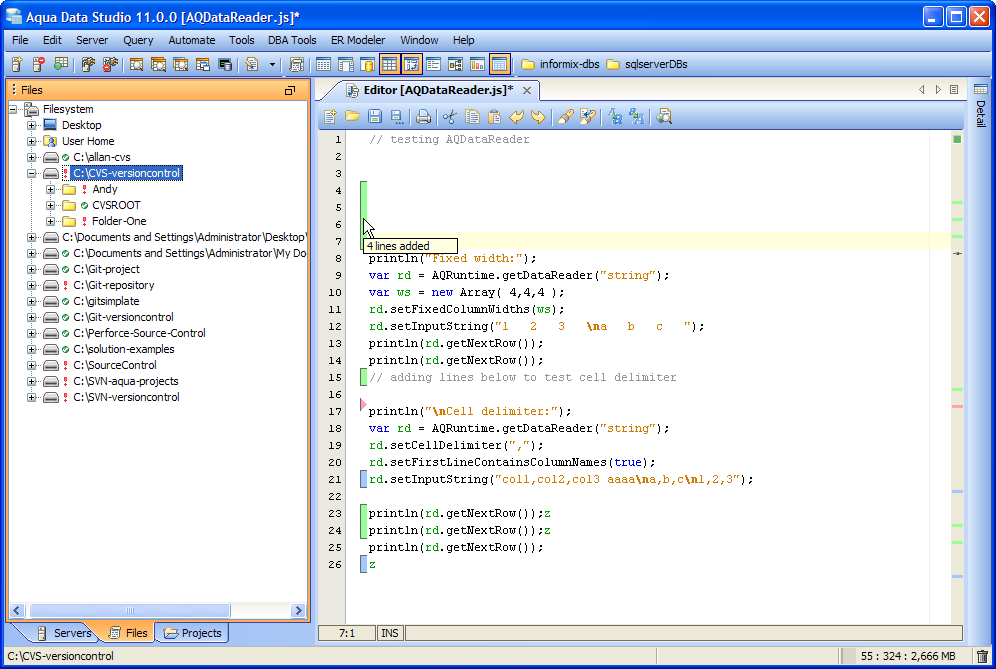Save the script with the floppy disk icon

point(375,116)
